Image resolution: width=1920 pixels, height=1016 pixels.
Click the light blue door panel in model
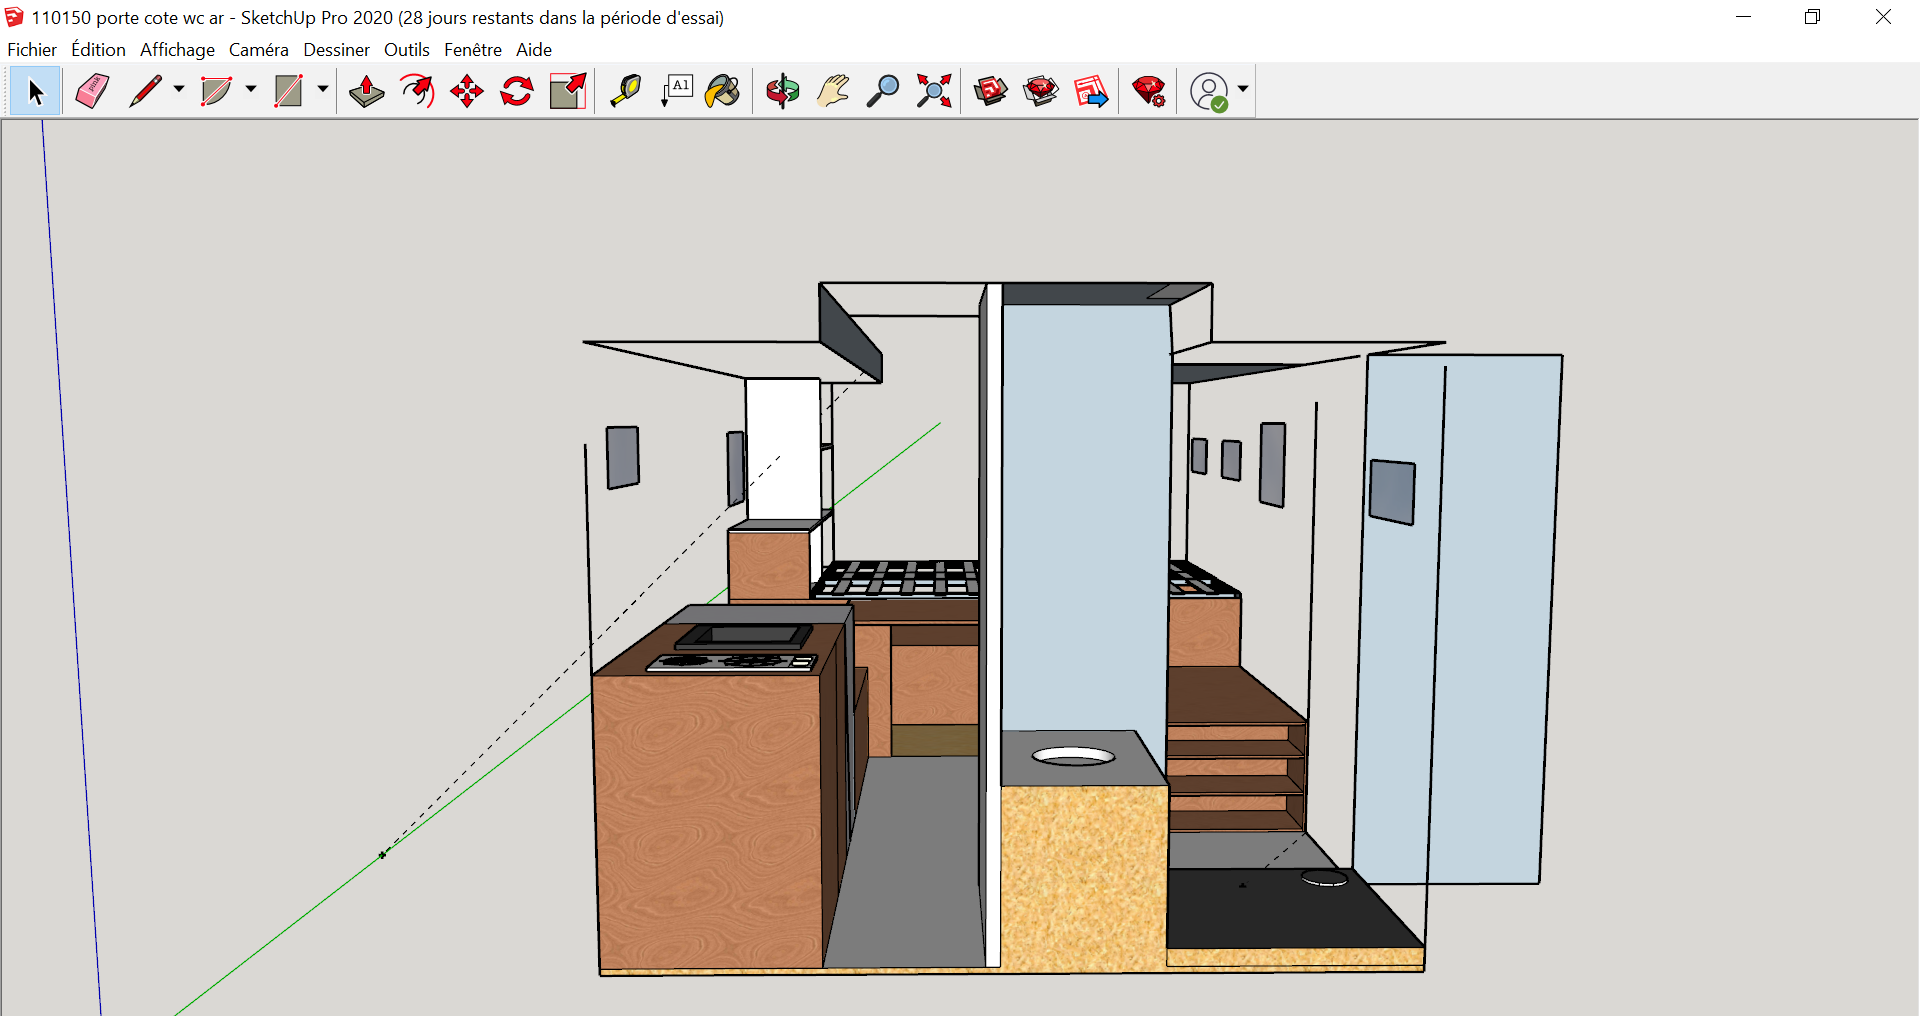point(1460,620)
